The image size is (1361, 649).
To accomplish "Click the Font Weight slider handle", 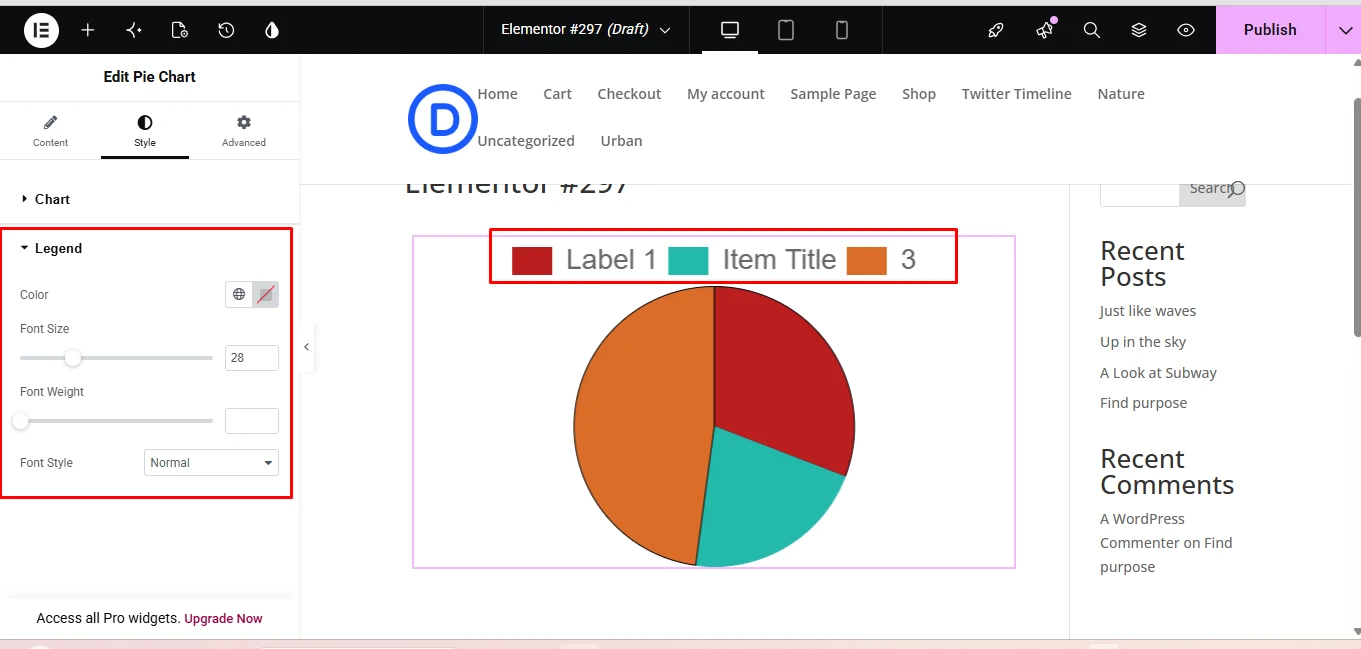I will click(x=20, y=421).
